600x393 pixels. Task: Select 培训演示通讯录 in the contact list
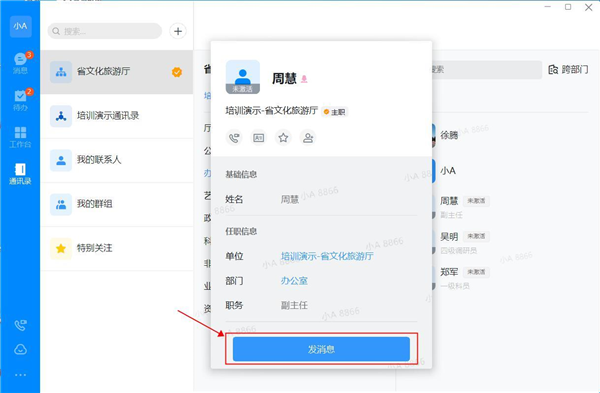click(x=117, y=116)
